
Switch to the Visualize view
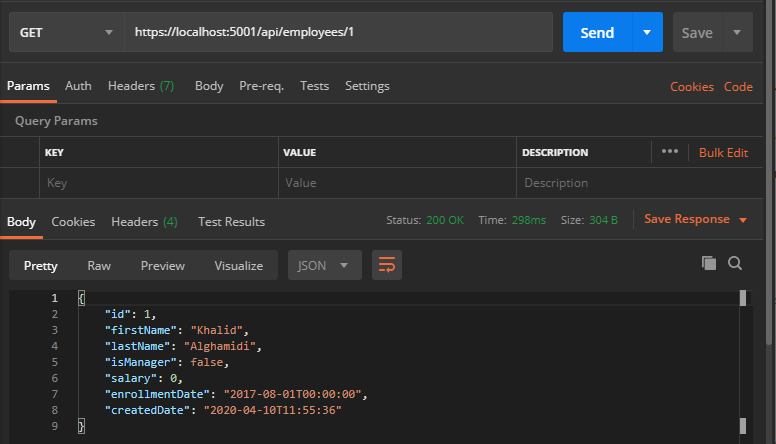(239, 266)
